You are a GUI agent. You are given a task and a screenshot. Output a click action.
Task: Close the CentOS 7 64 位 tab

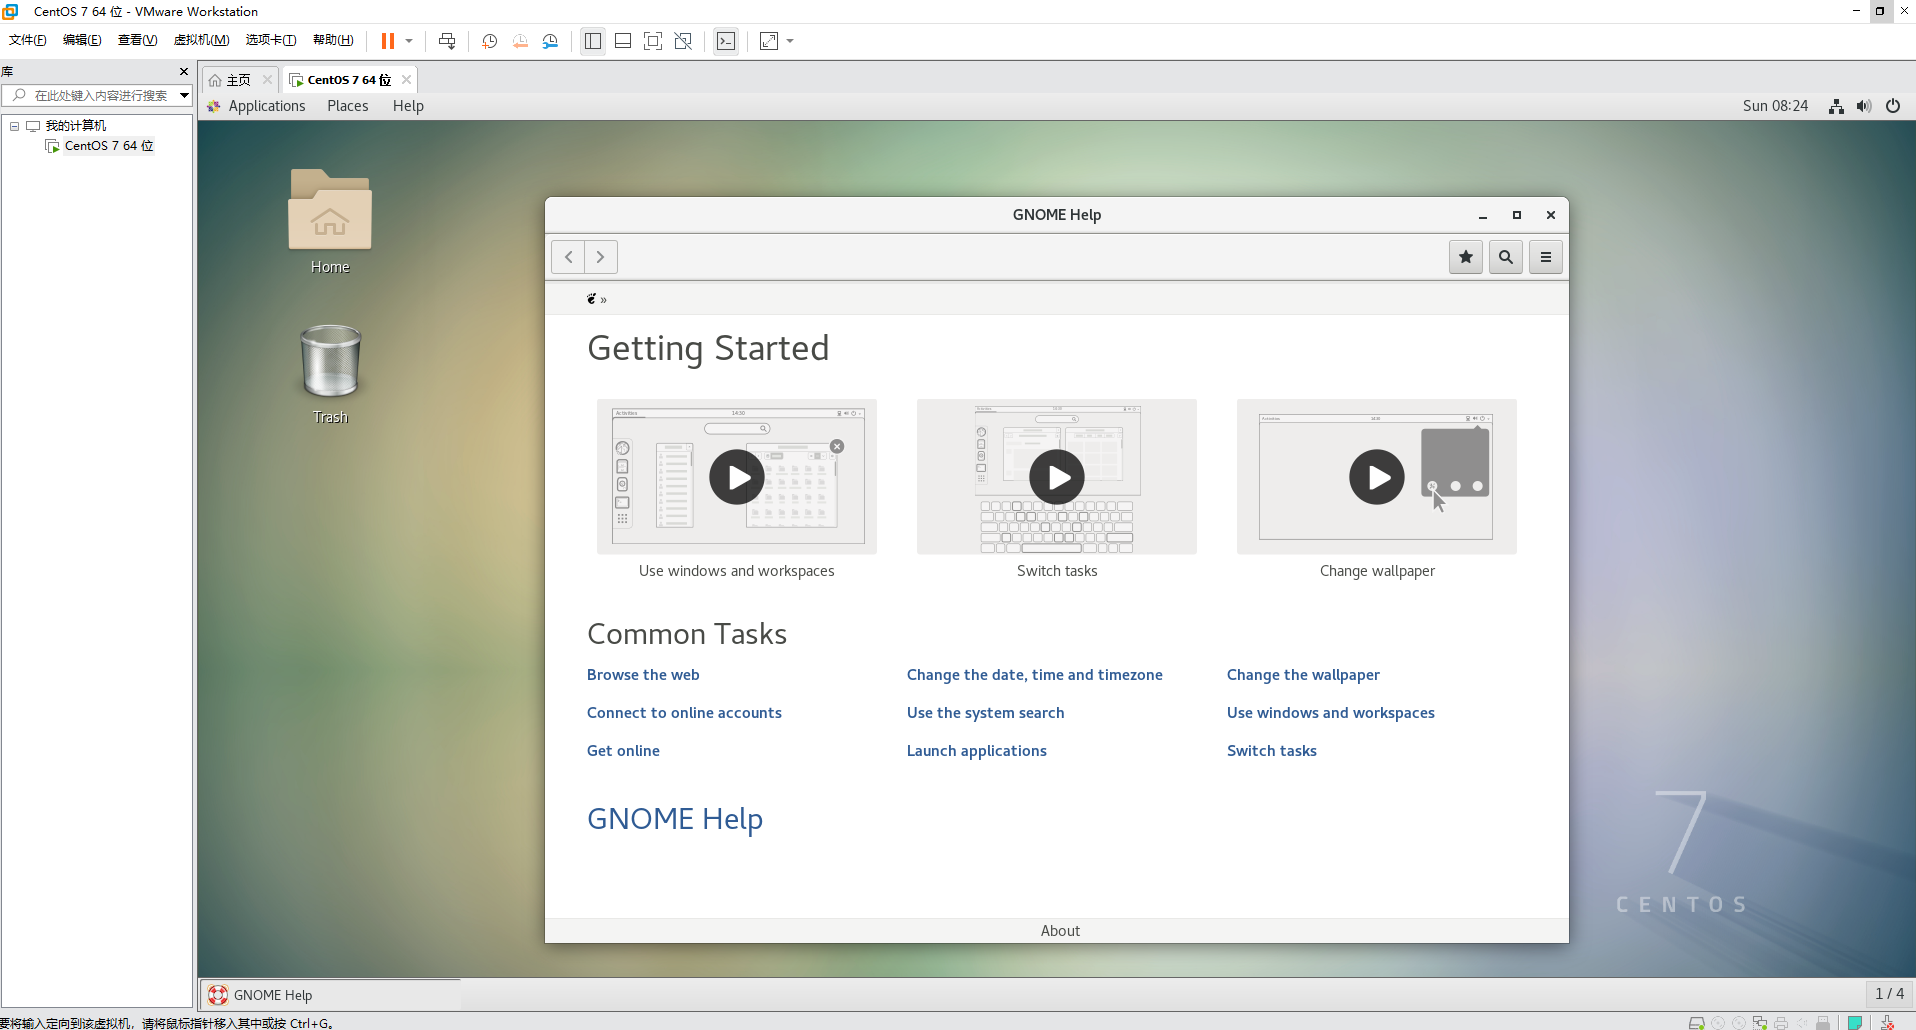click(x=406, y=80)
